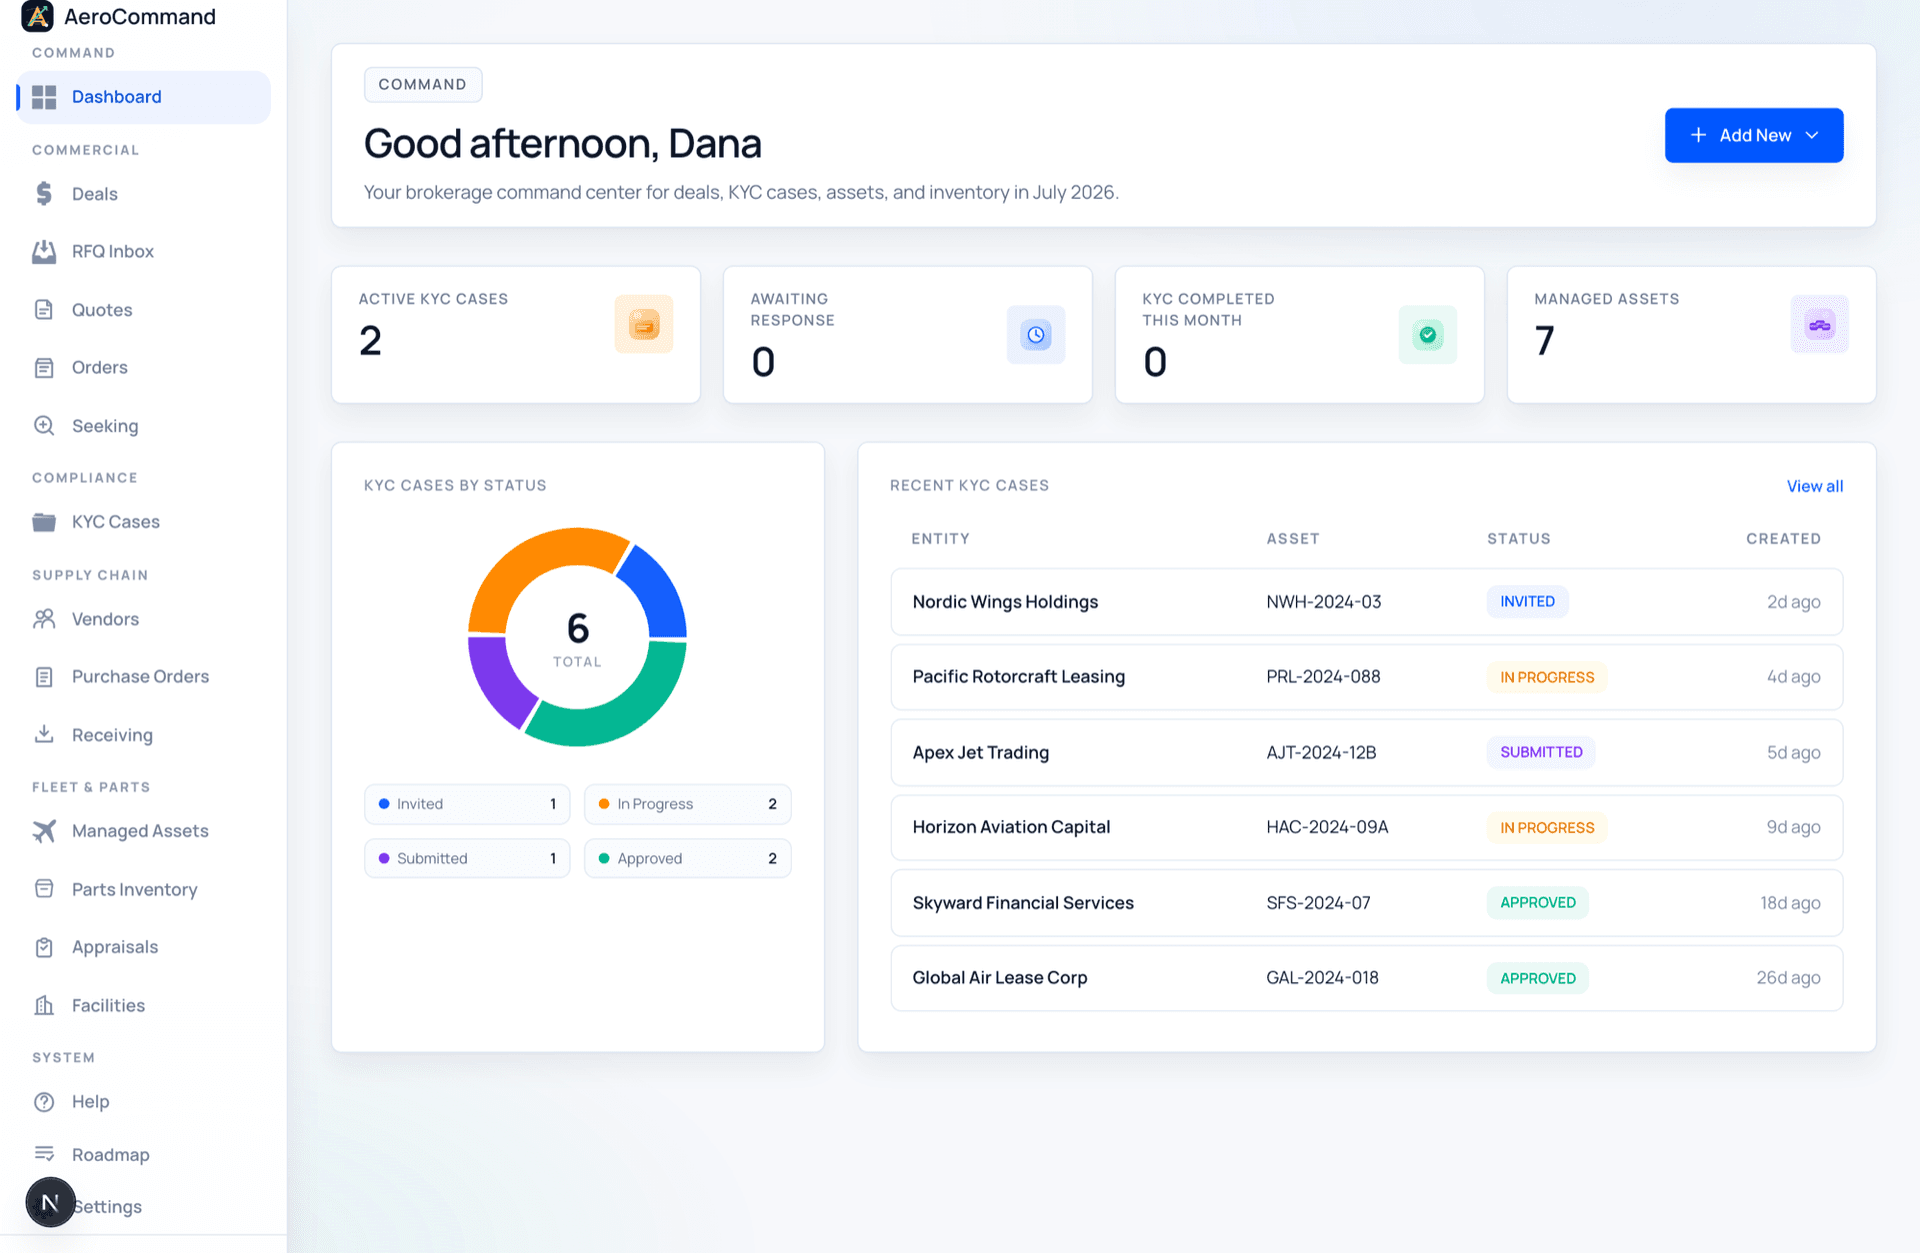
Task: Open the Nordic Wings Holdings case row
Action: point(1366,602)
